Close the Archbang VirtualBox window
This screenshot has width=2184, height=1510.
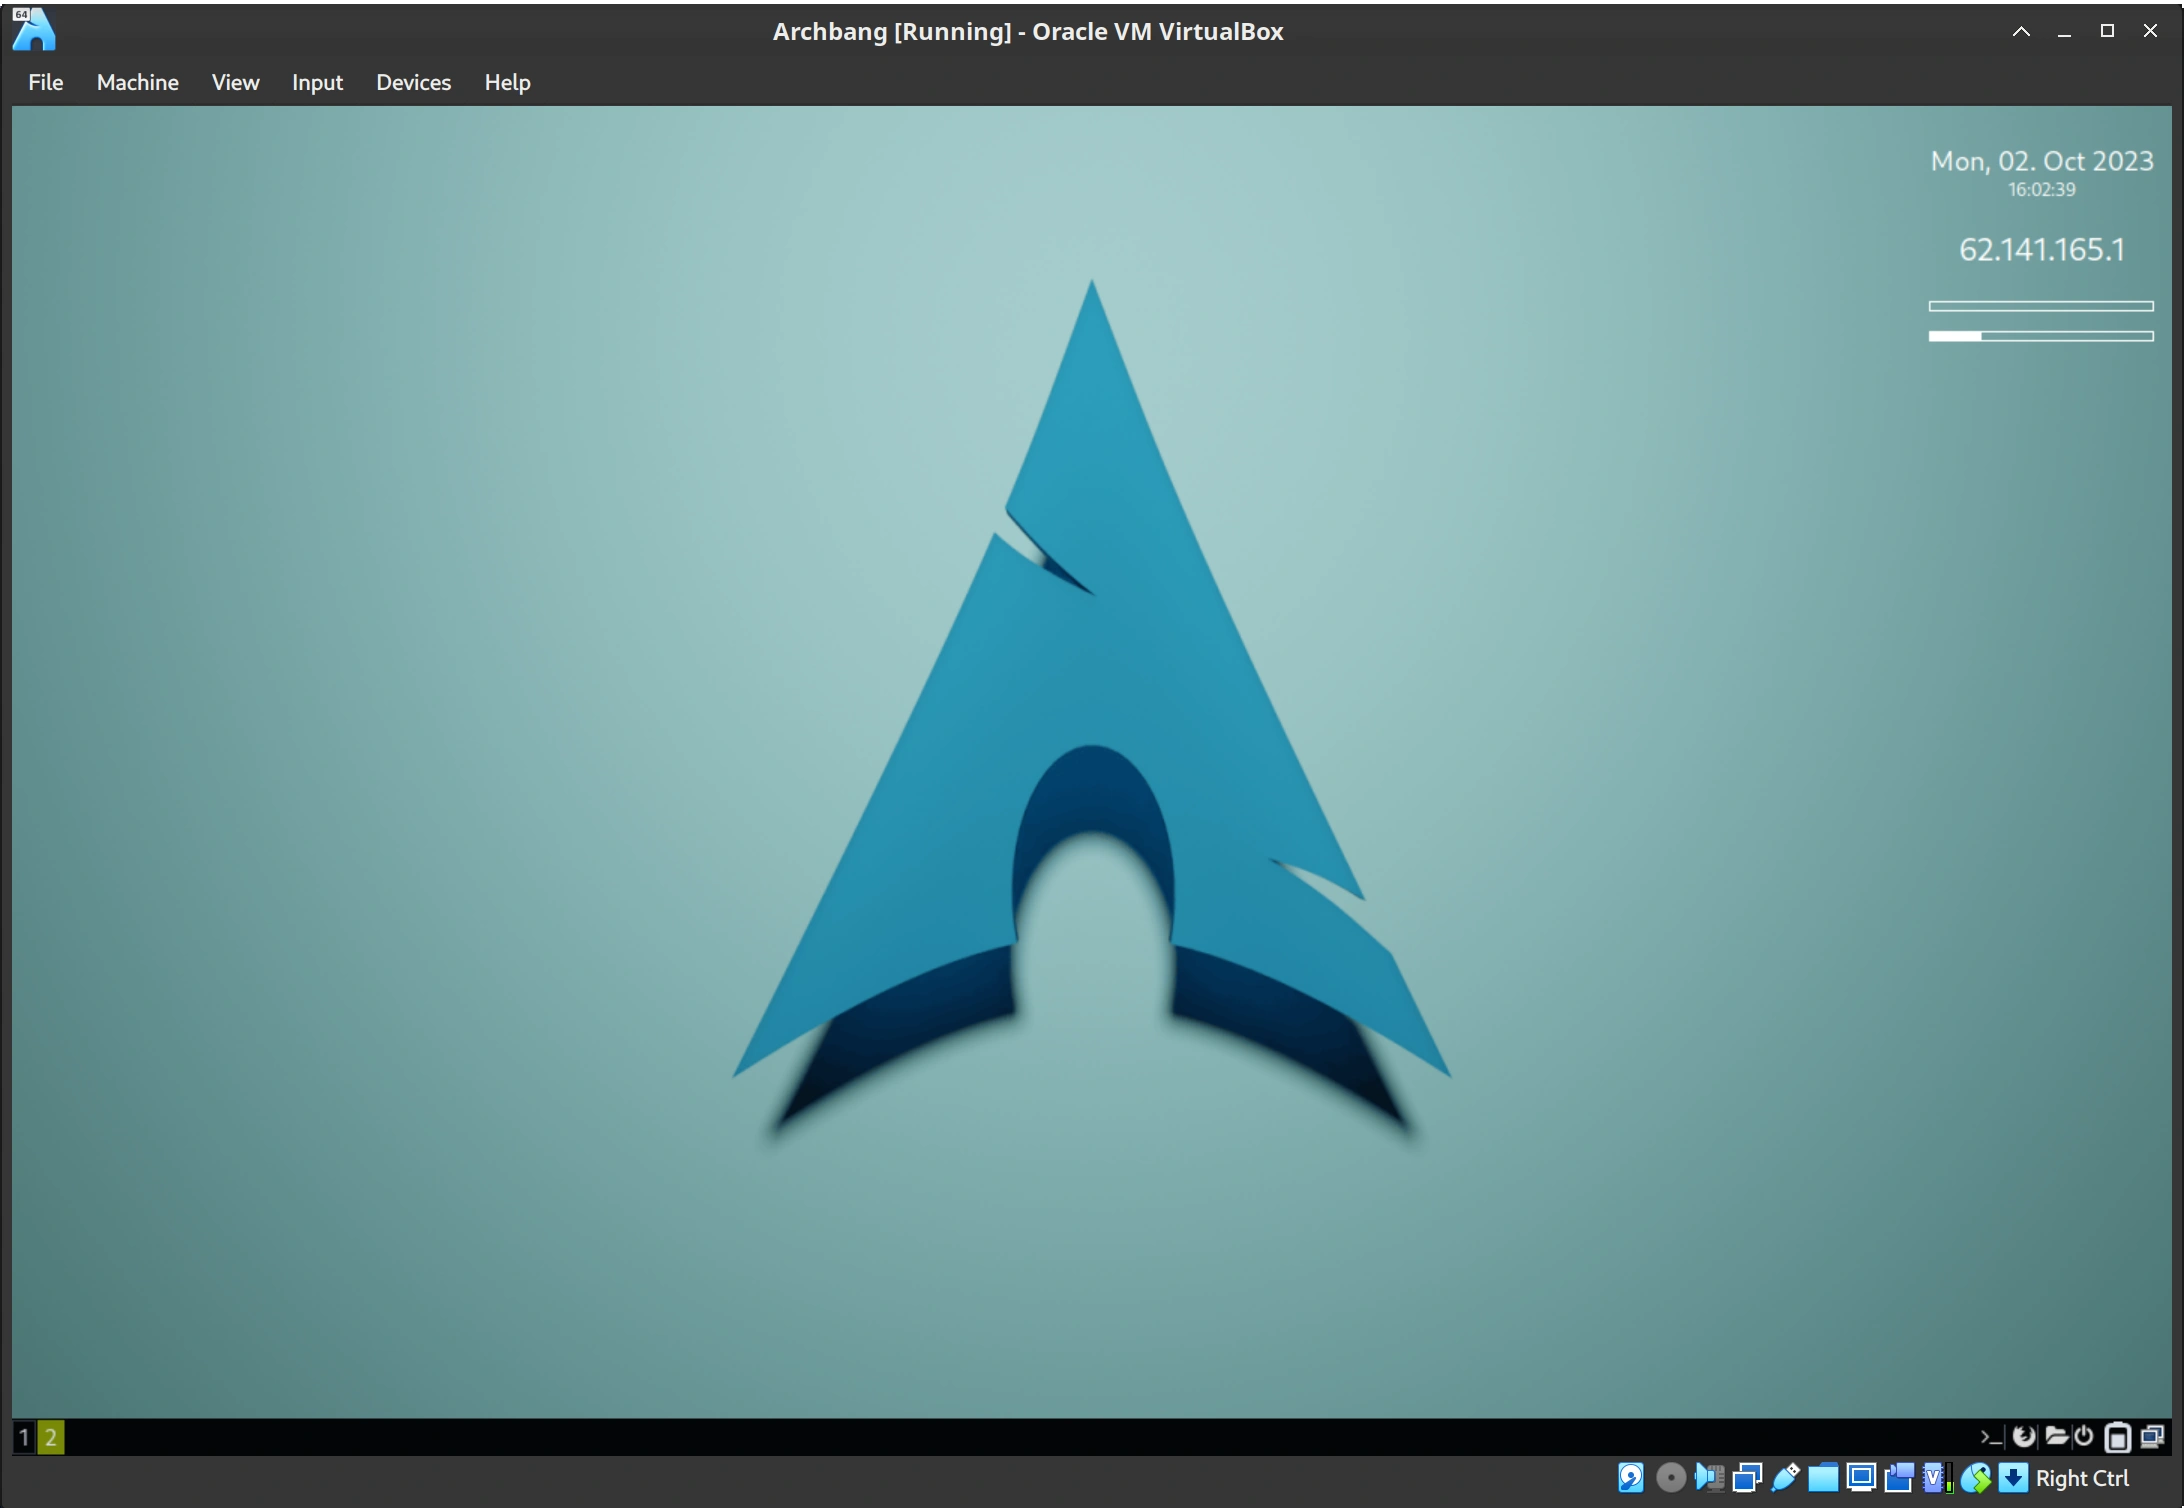pos(2150,31)
